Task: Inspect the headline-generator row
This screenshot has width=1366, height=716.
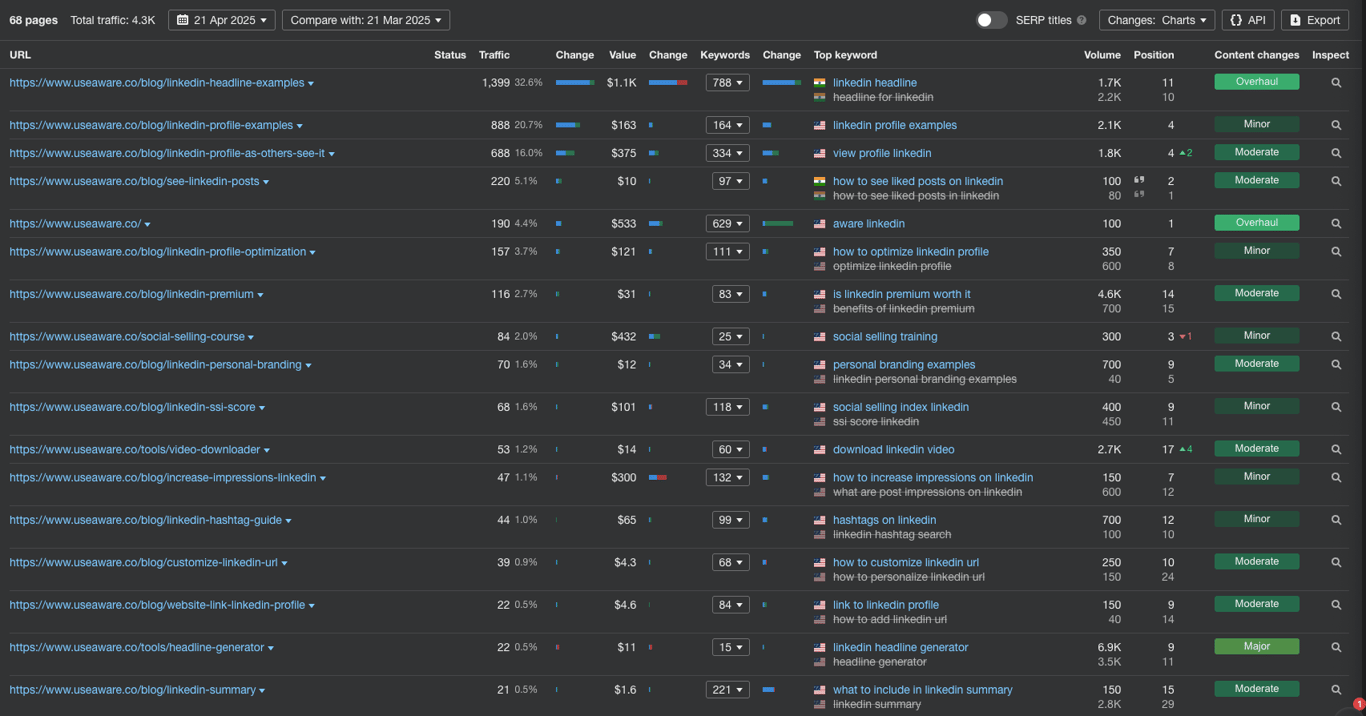Action: [x=1336, y=647]
